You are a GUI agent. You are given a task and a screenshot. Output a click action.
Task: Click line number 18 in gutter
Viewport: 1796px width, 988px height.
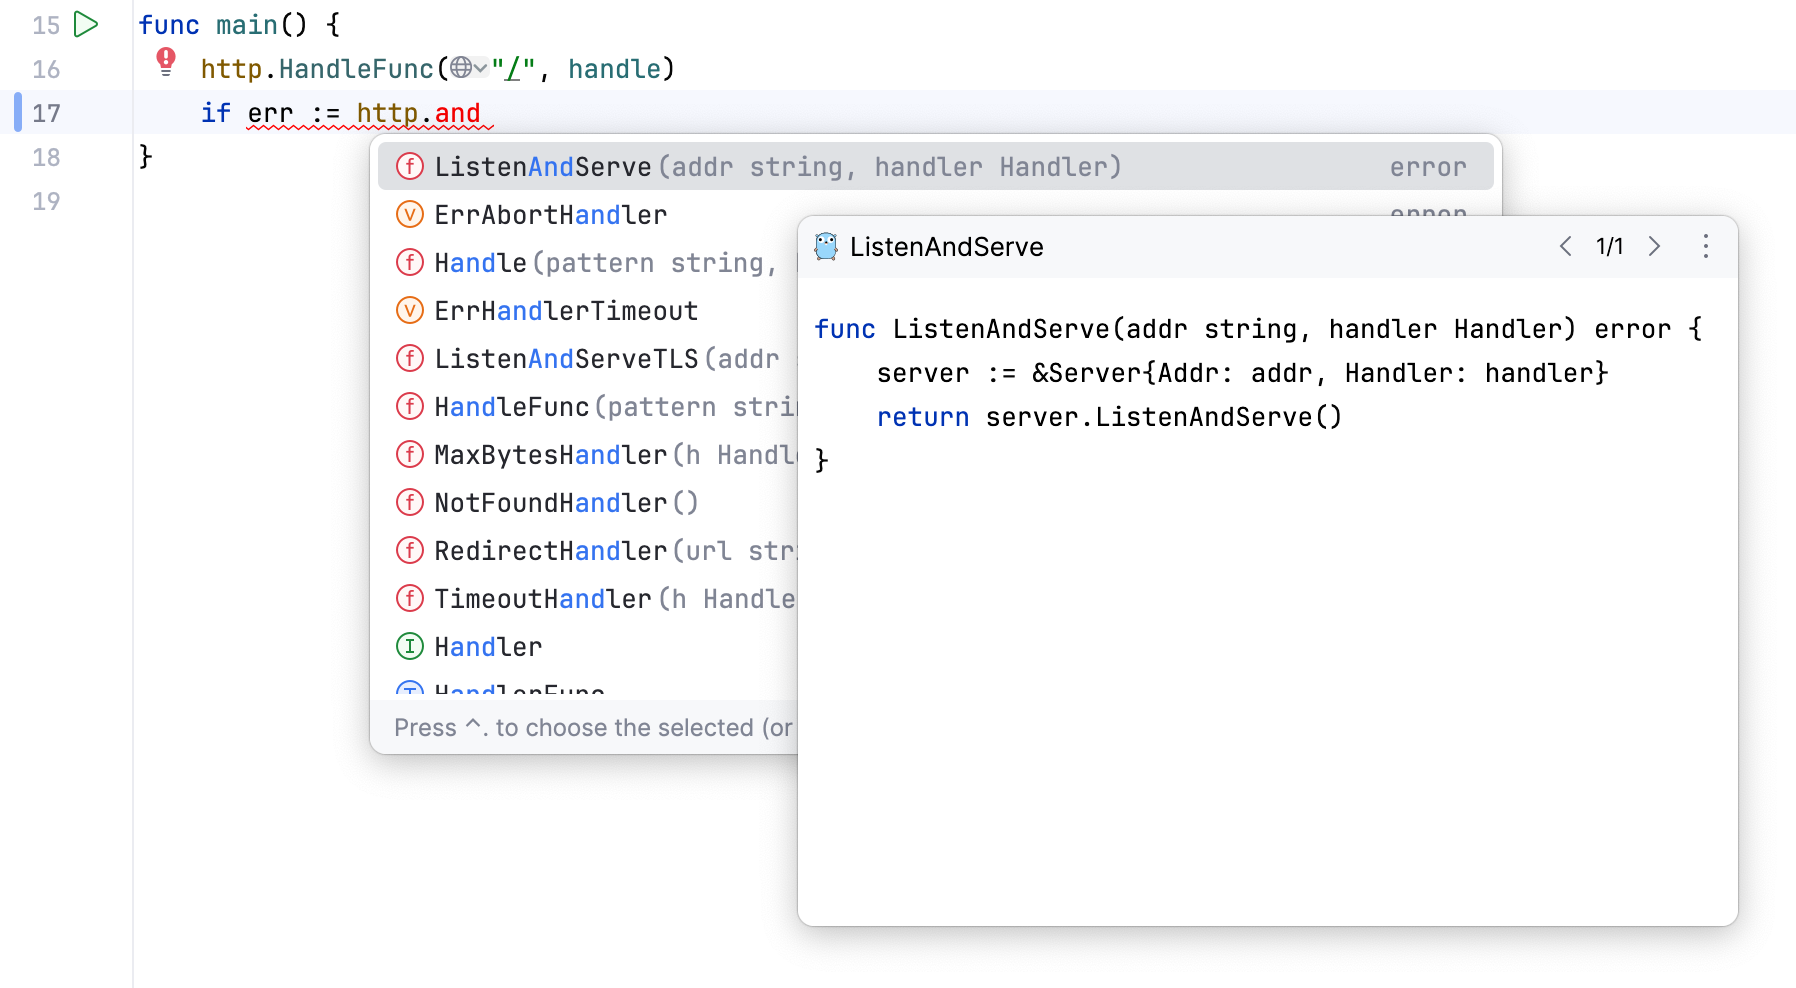coord(46,157)
